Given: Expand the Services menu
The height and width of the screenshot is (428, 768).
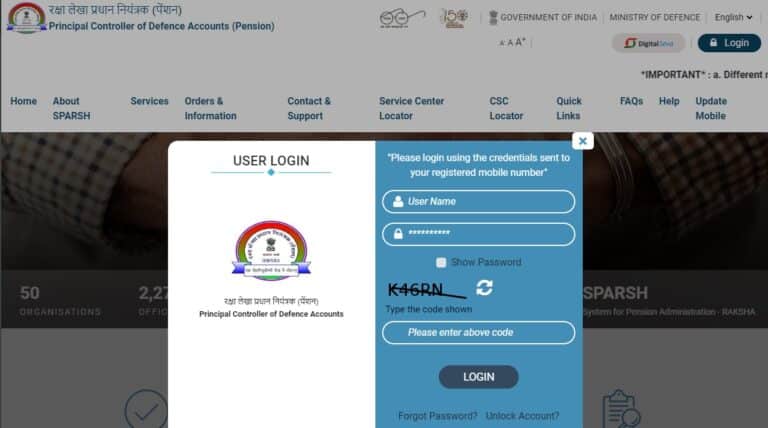Looking at the screenshot, I should tap(149, 101).
